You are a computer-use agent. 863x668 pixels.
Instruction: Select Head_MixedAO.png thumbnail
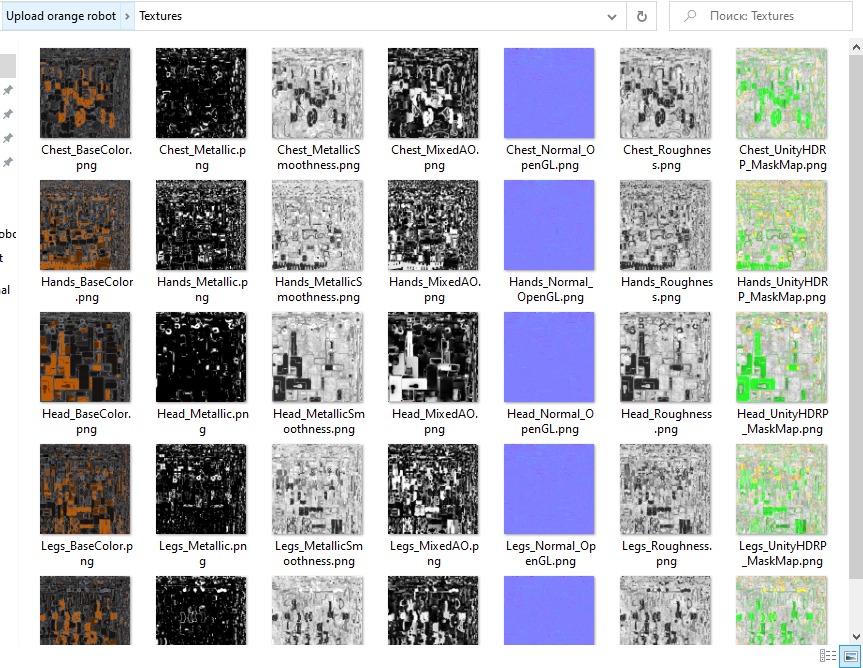click(x=433, y=357)
